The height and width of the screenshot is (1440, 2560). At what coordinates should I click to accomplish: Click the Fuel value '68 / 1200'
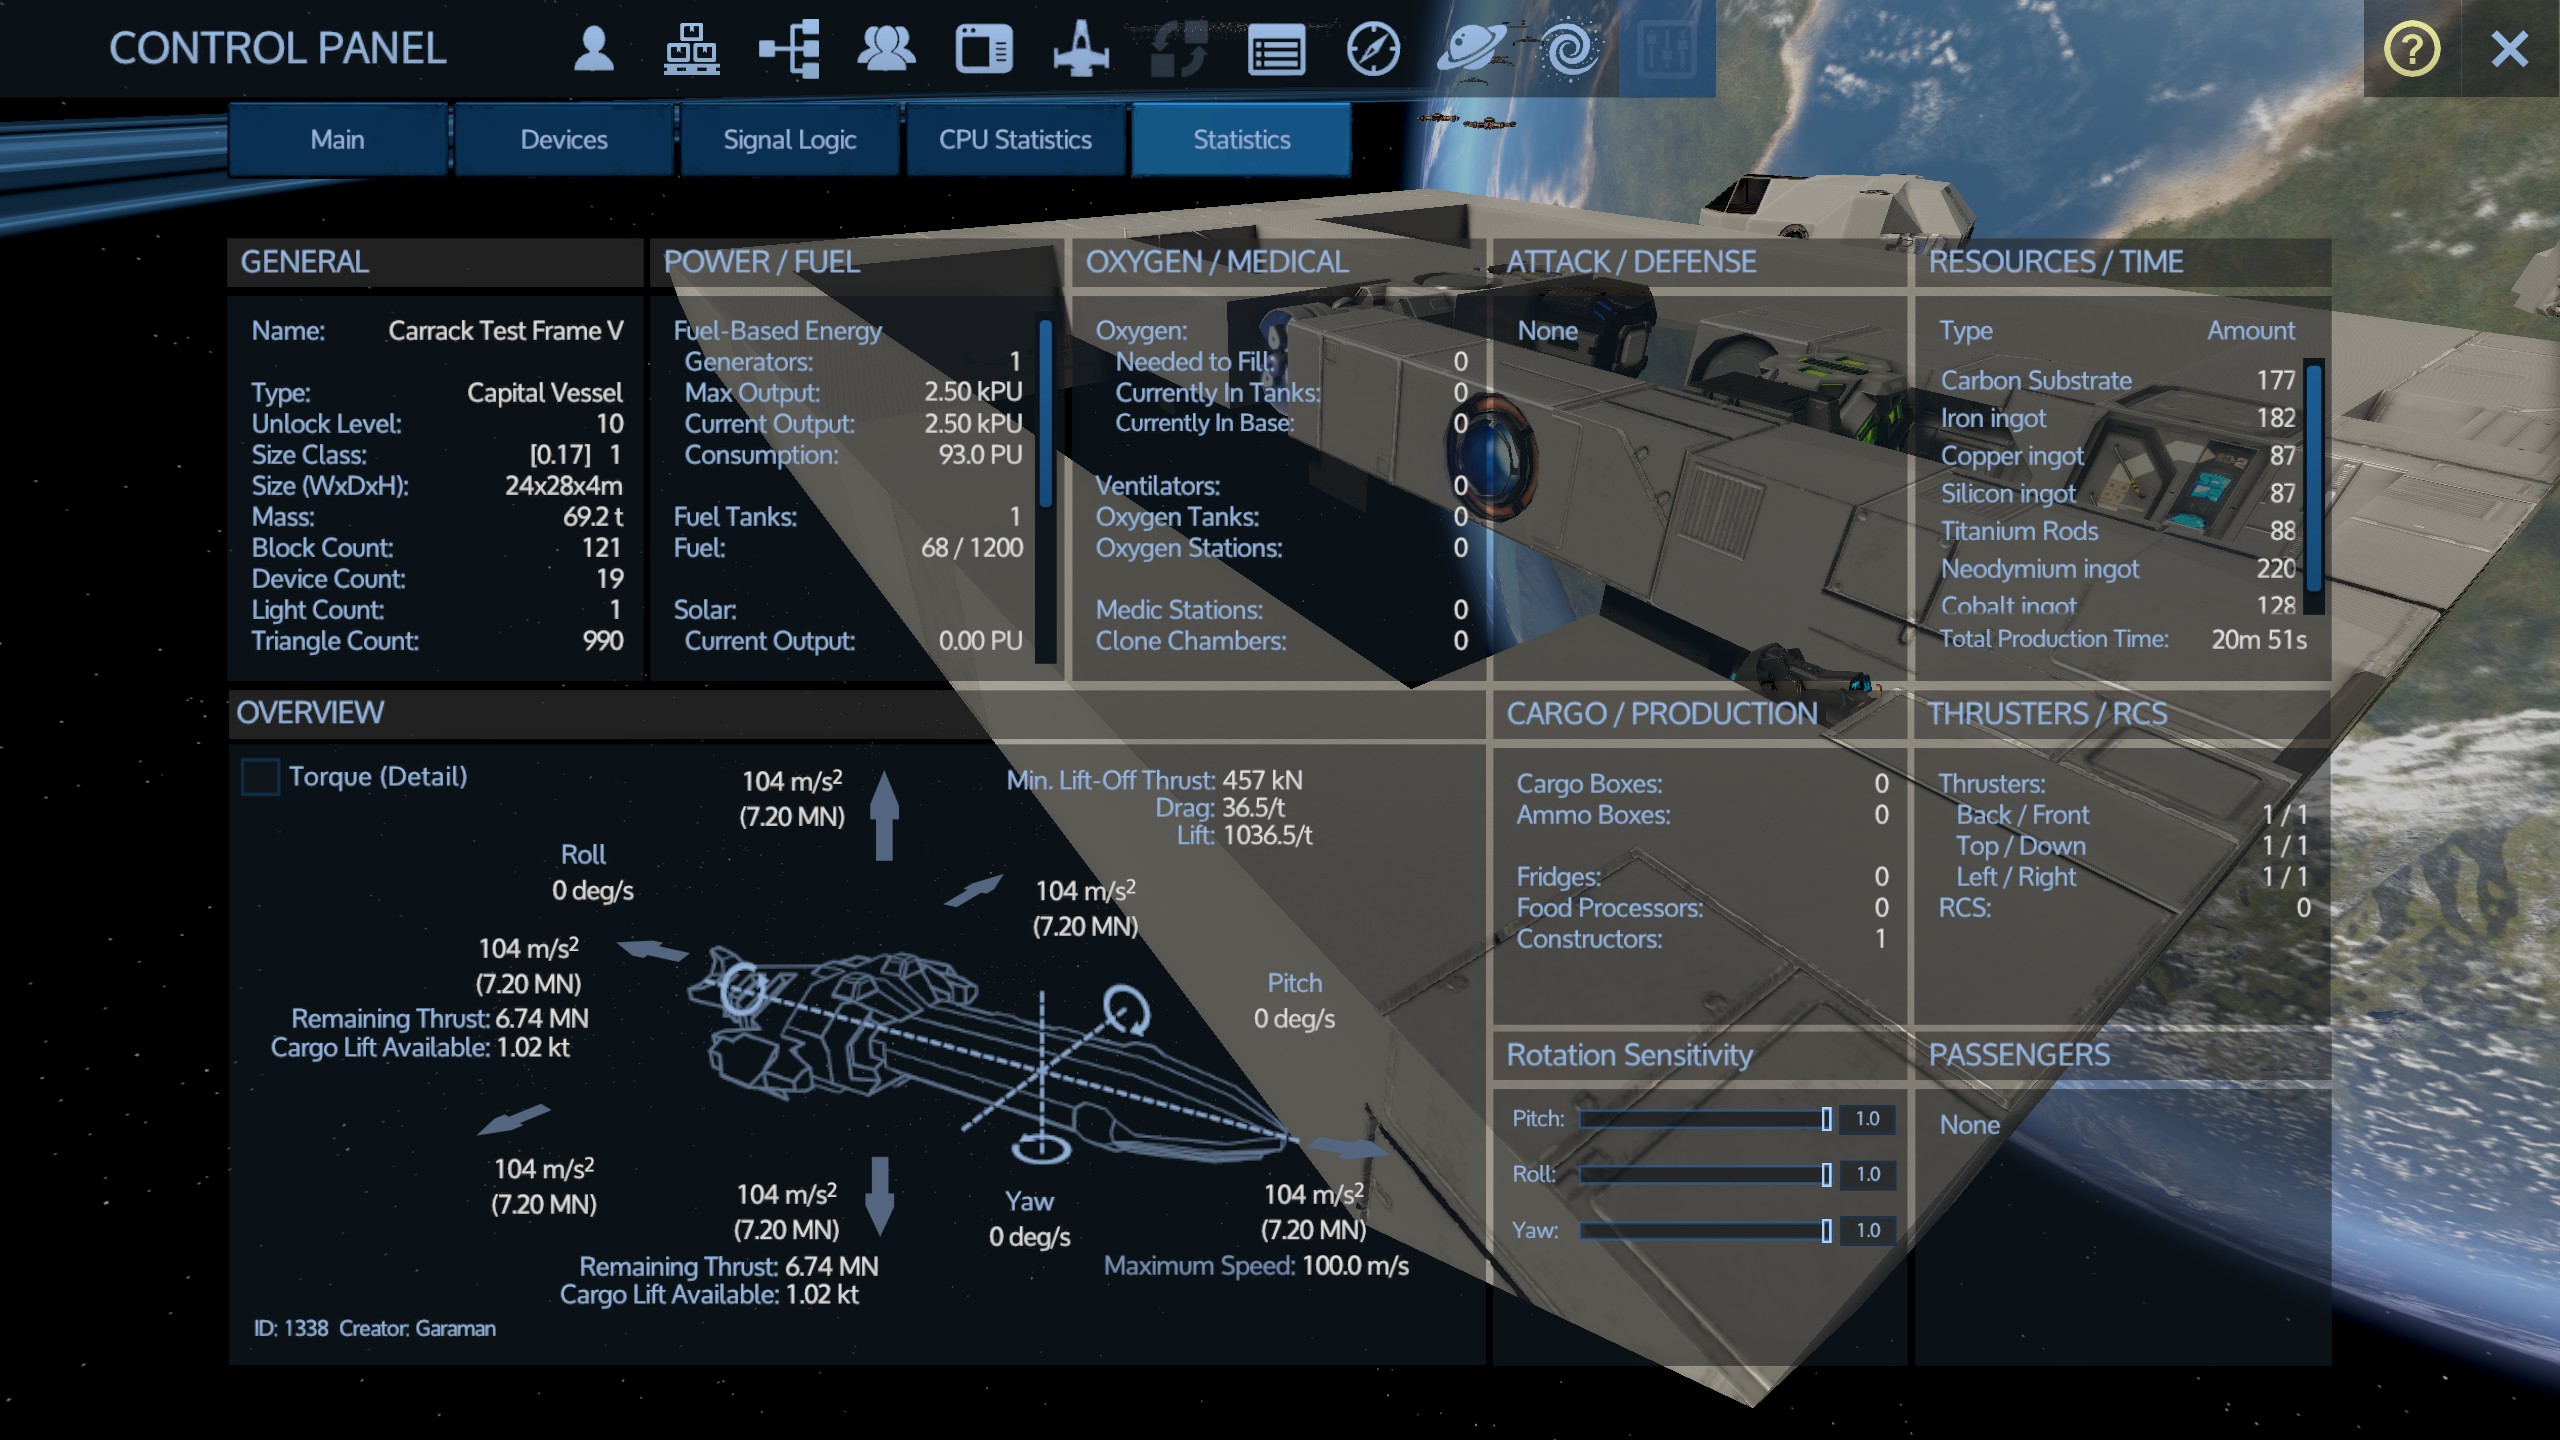click(x=972, y=548)
